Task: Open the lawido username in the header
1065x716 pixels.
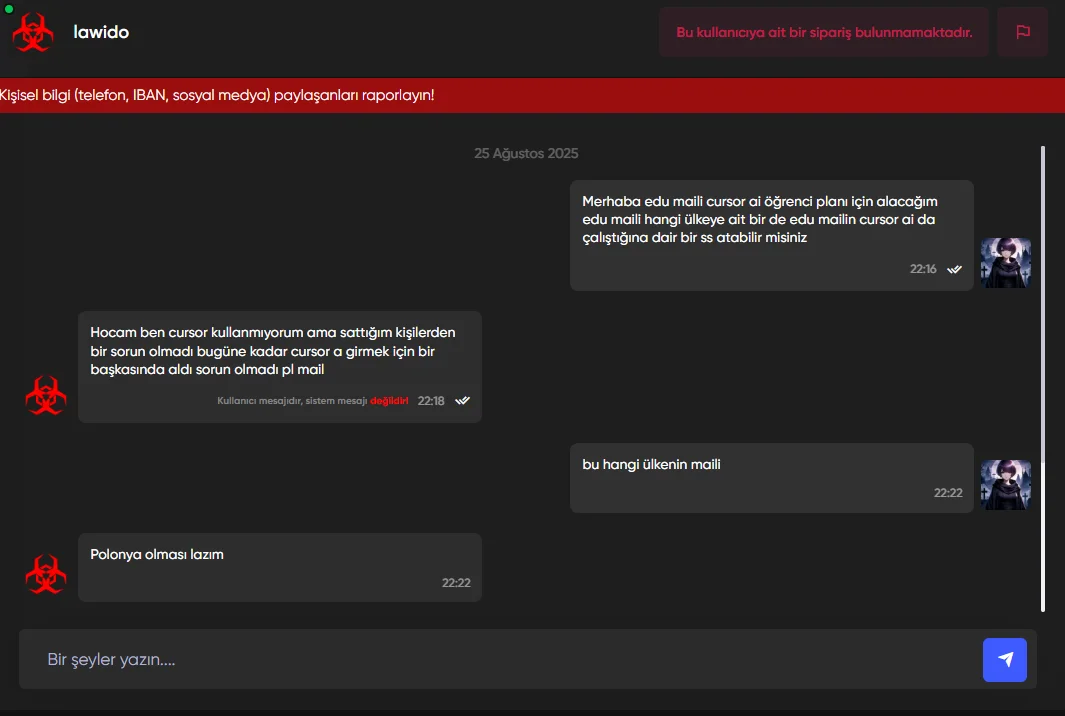Action: click(101, 32)
